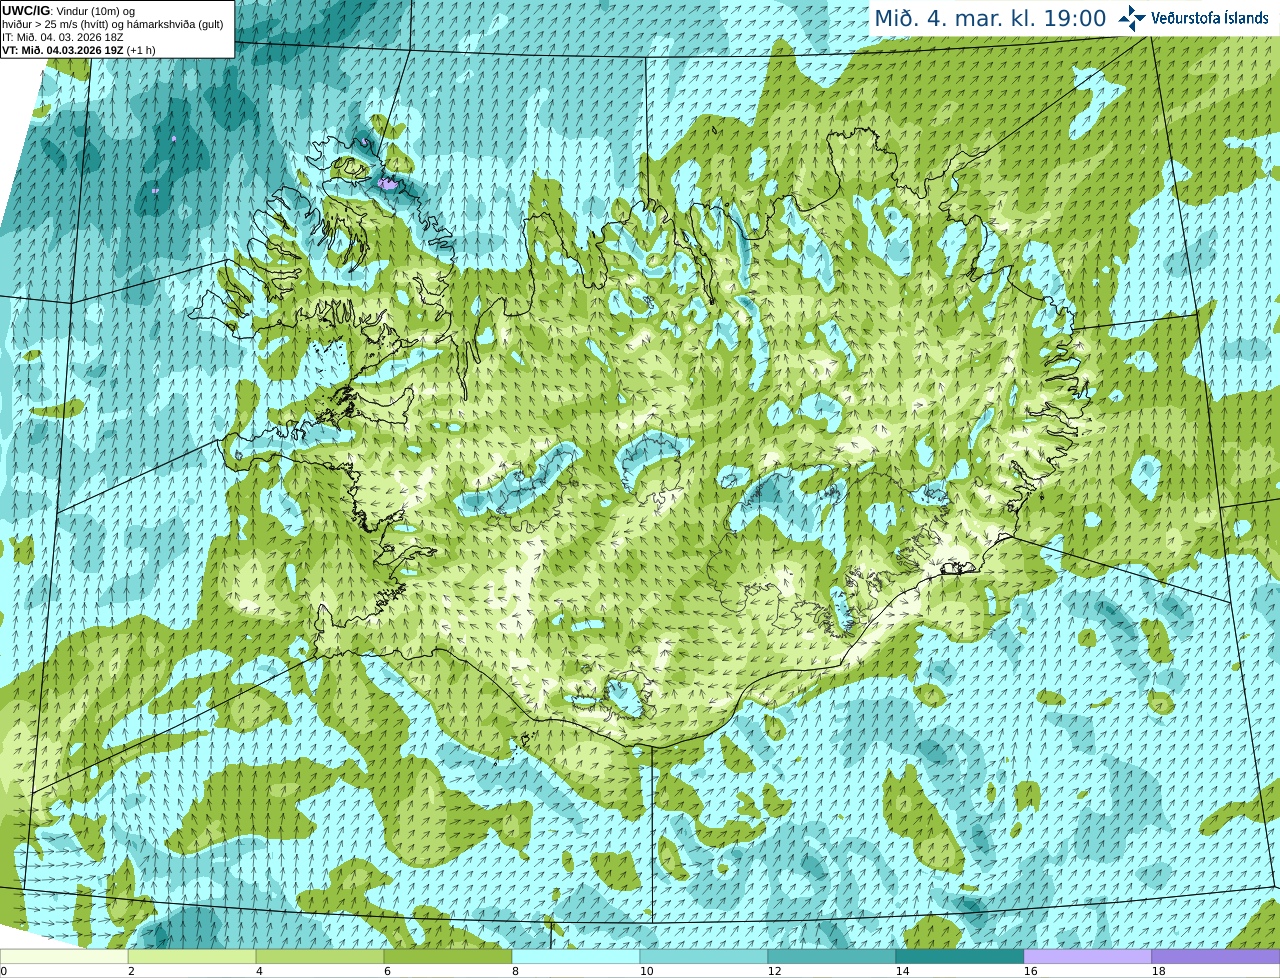Screen dimensions: 1280x978
Task: Select the forecast time Mið. 4. mar. kl. 19:00
Action: (x=990, y=18)
